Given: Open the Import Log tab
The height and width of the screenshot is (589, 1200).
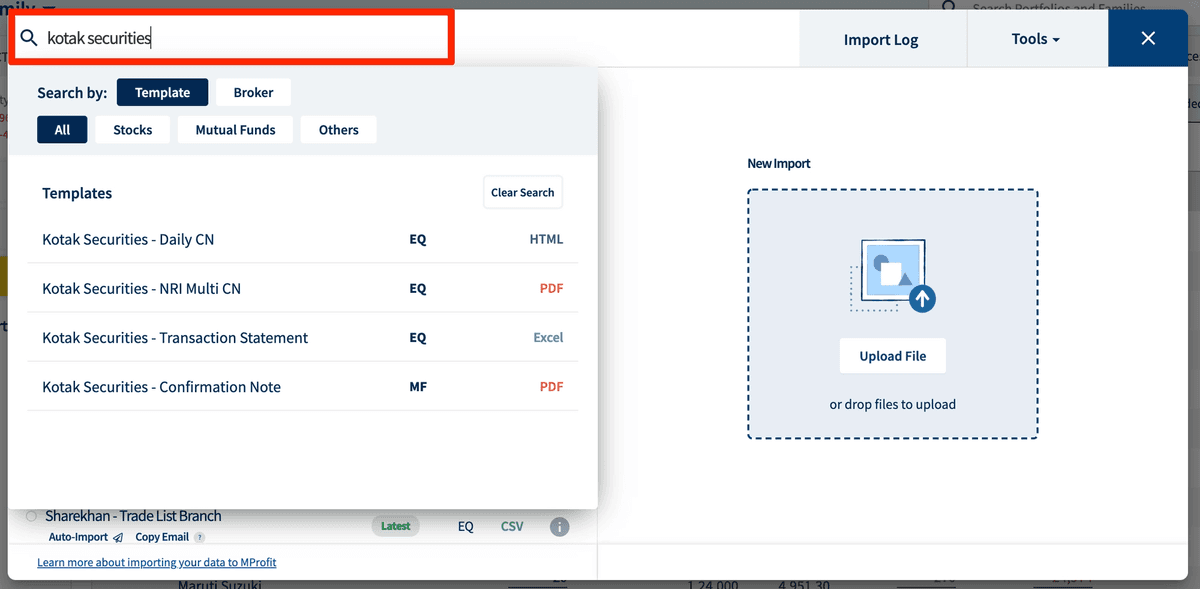Looking at the screenshot, I should point(881,40).
